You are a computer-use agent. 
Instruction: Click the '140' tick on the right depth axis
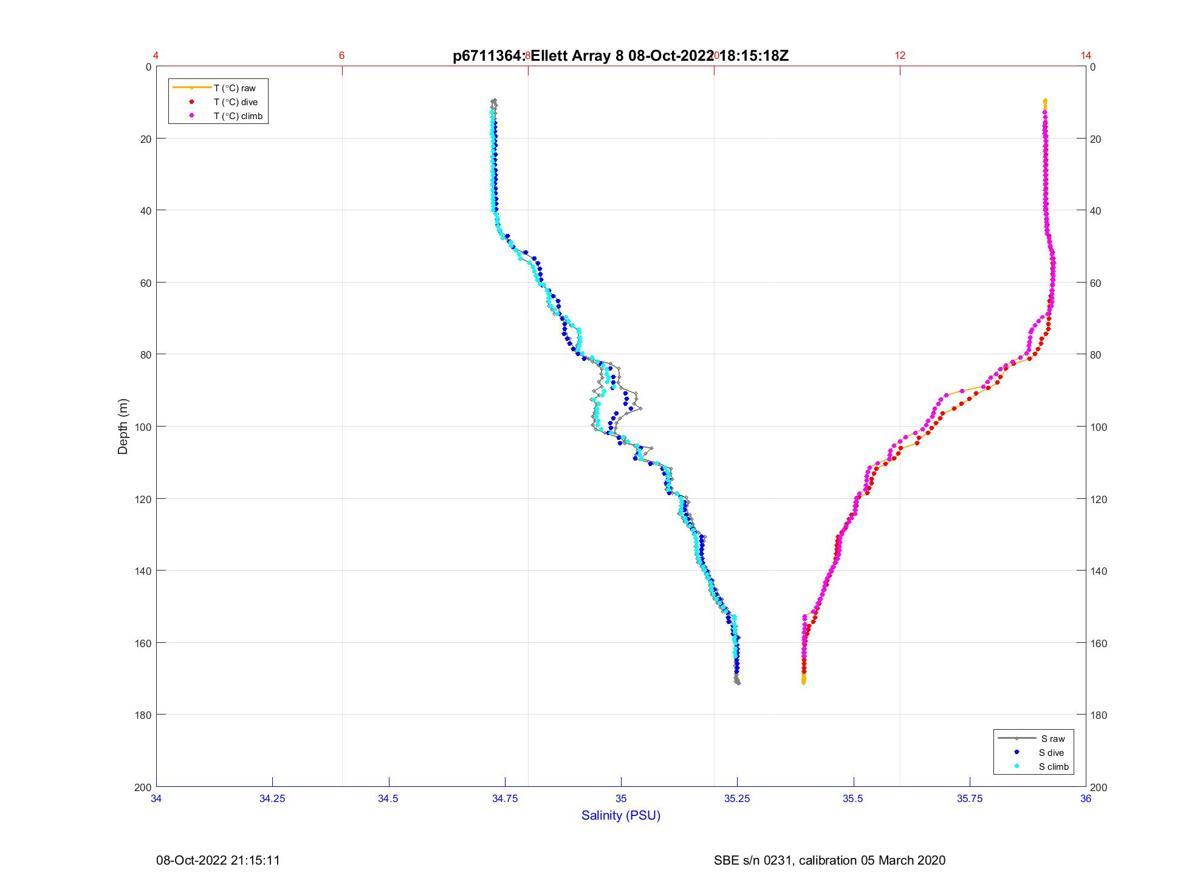tap(1100, 571)
